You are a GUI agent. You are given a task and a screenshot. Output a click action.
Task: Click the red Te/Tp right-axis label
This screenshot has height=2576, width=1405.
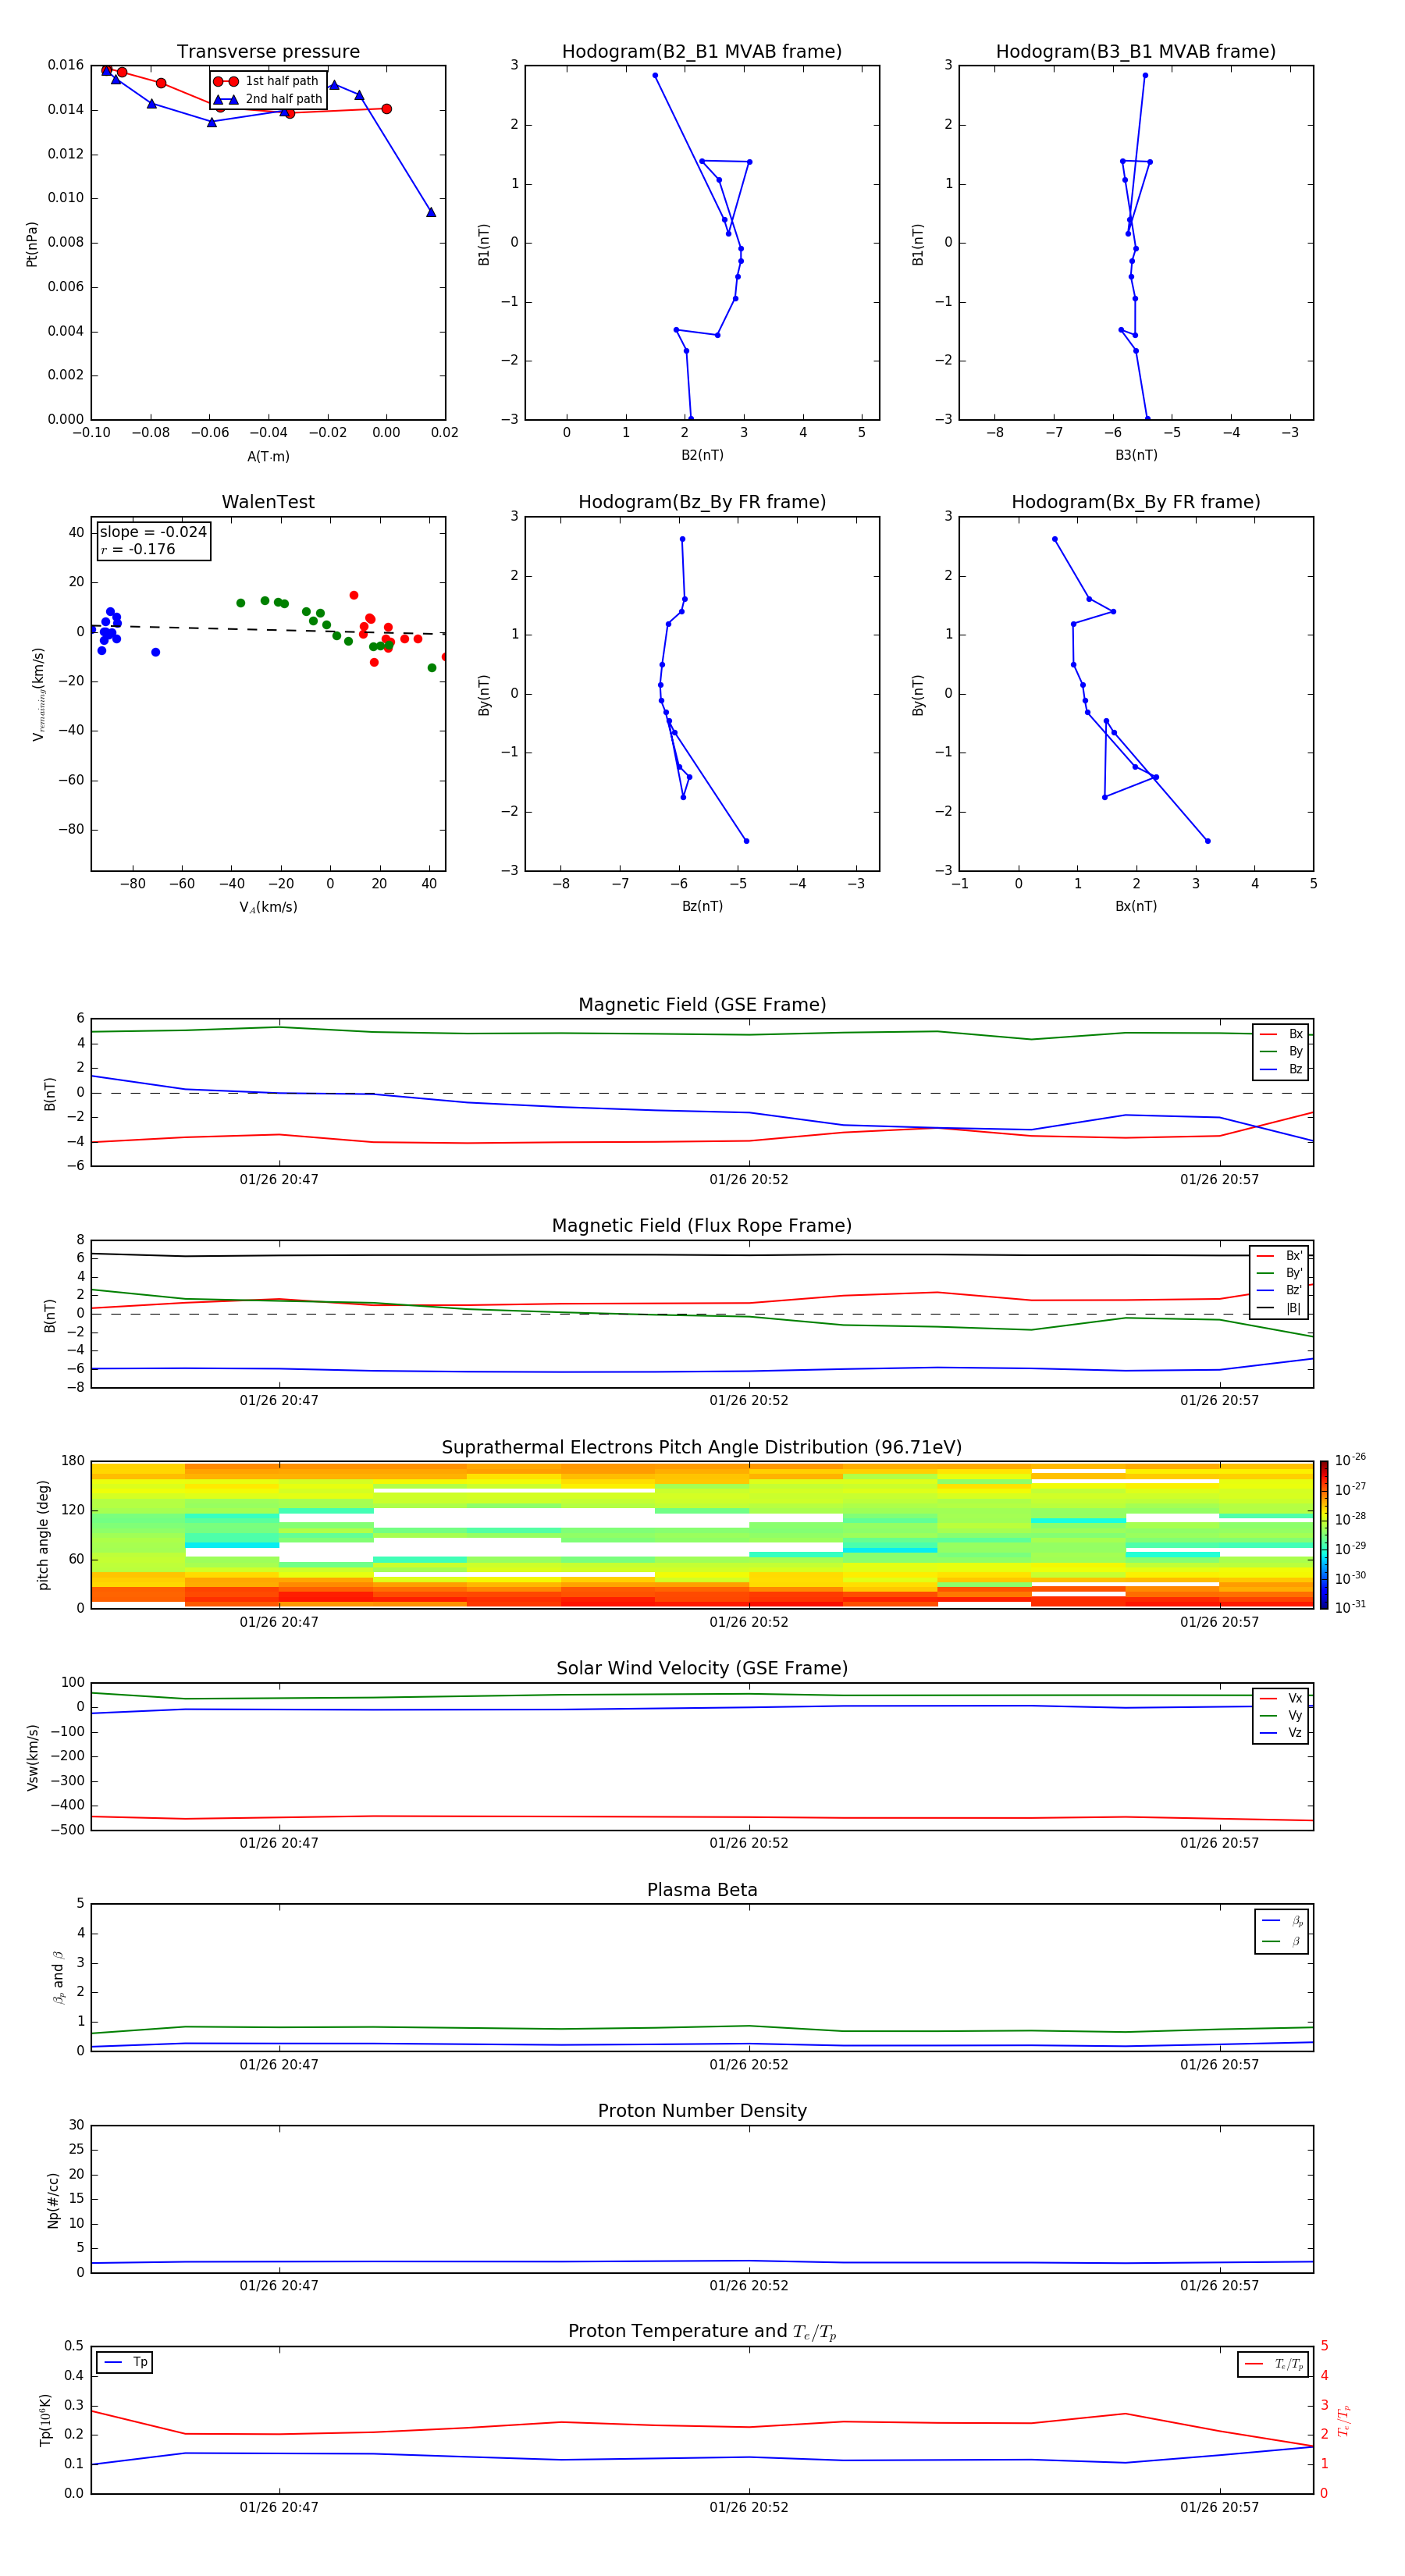pos(1343,2420)
